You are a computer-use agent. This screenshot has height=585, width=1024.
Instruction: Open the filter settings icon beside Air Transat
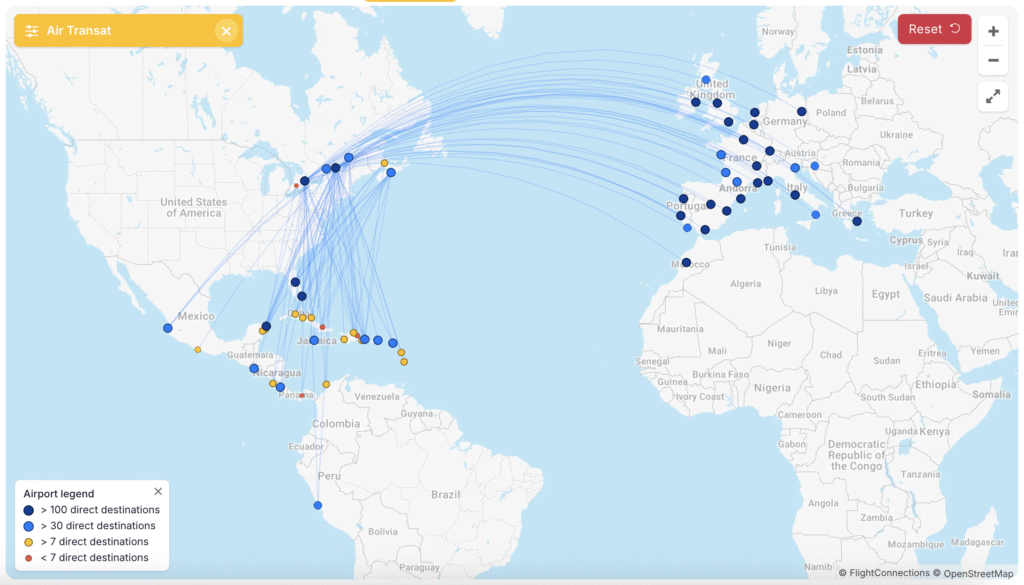pyautogui.click(x=32, y=31)
